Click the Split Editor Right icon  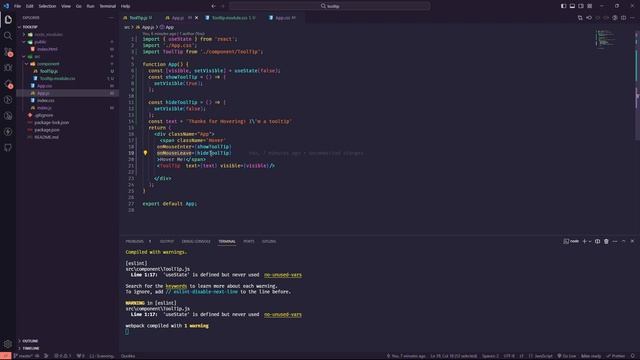point(623,18)
